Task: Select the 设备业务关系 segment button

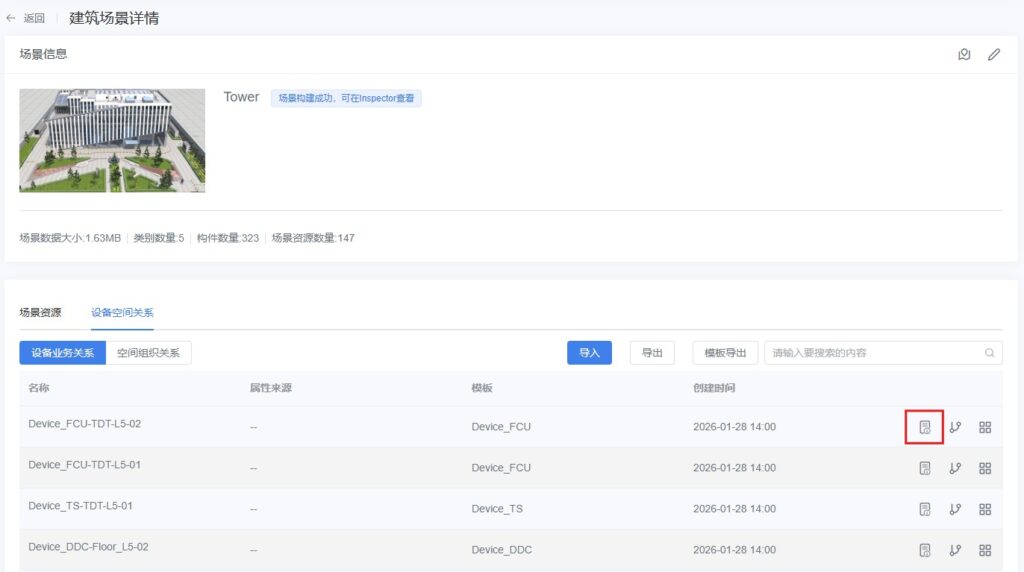Action: (62, 353)
